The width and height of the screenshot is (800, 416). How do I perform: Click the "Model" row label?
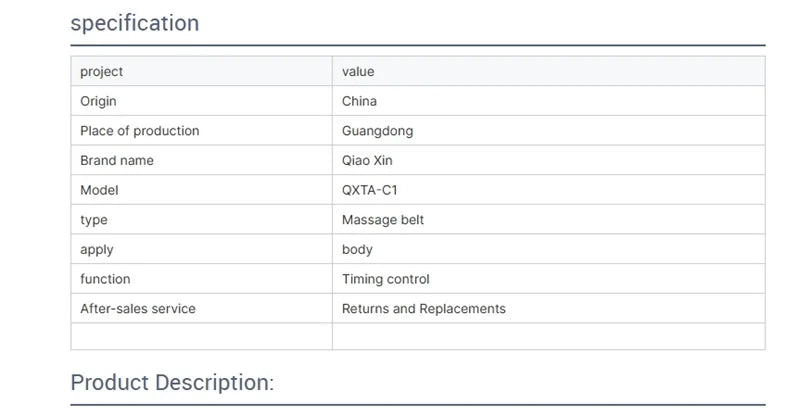pyautogui.click(x=99, y=190)
